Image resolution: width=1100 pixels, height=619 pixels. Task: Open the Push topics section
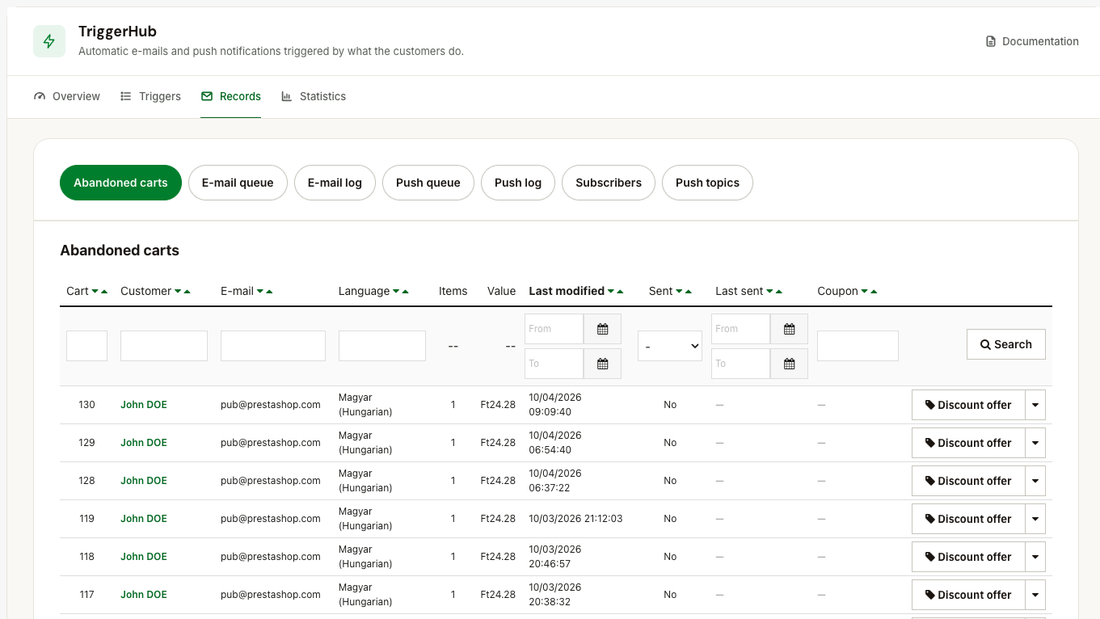tap(707, 182)
